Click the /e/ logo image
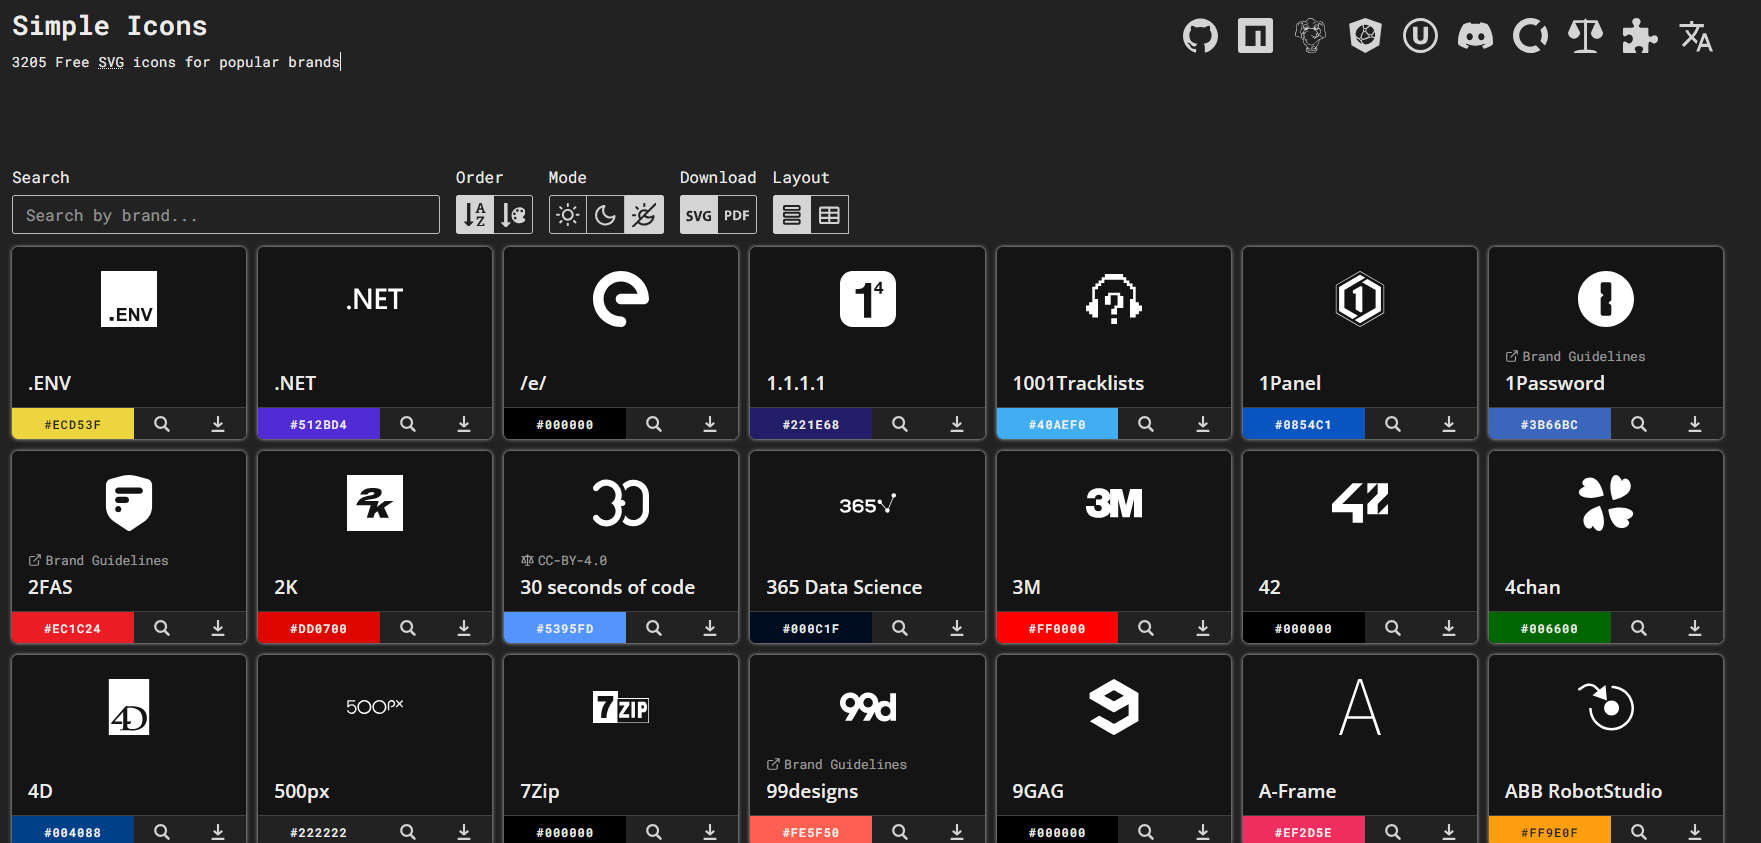The height and width of the screenshot is (843, 1761). coord(621,299)
